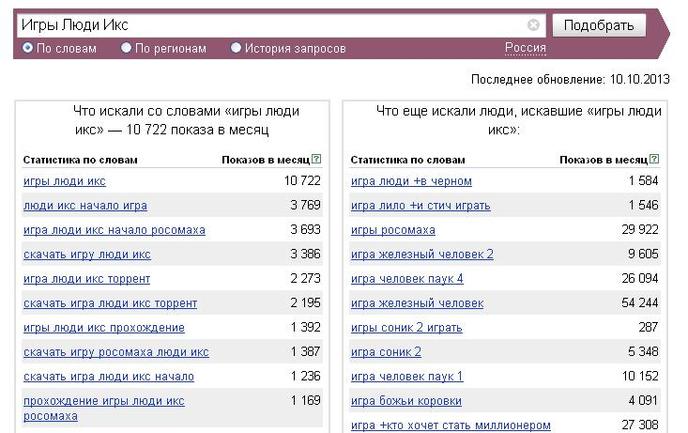Click left table header 'Статистика по словам'

pos(80,160)
